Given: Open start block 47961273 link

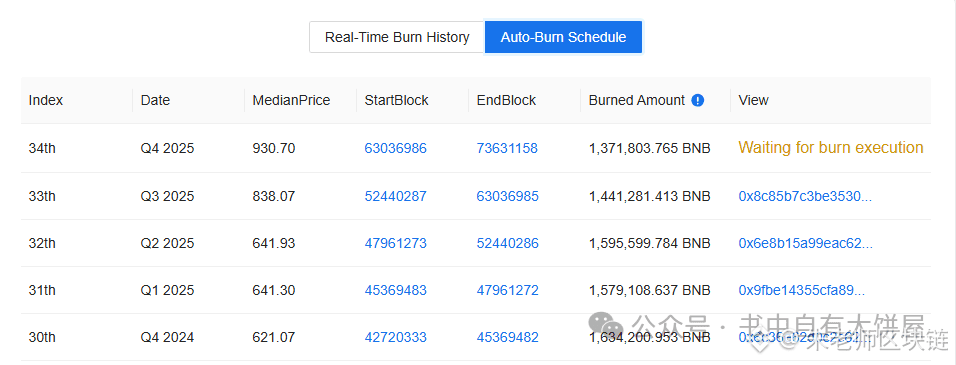Looking at the screenshot, I should click(x=396, y=243).
